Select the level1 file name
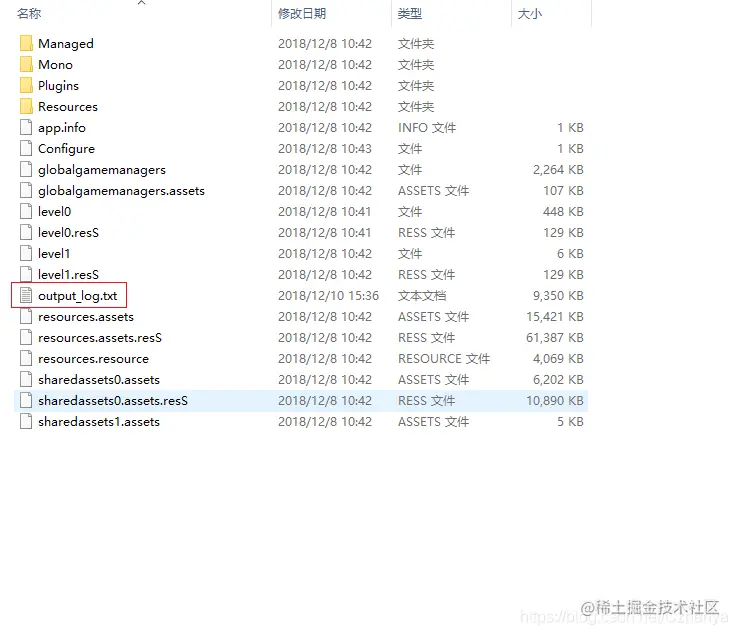The height and width of the screenshot is (635, 738). (x=54, y=254)
